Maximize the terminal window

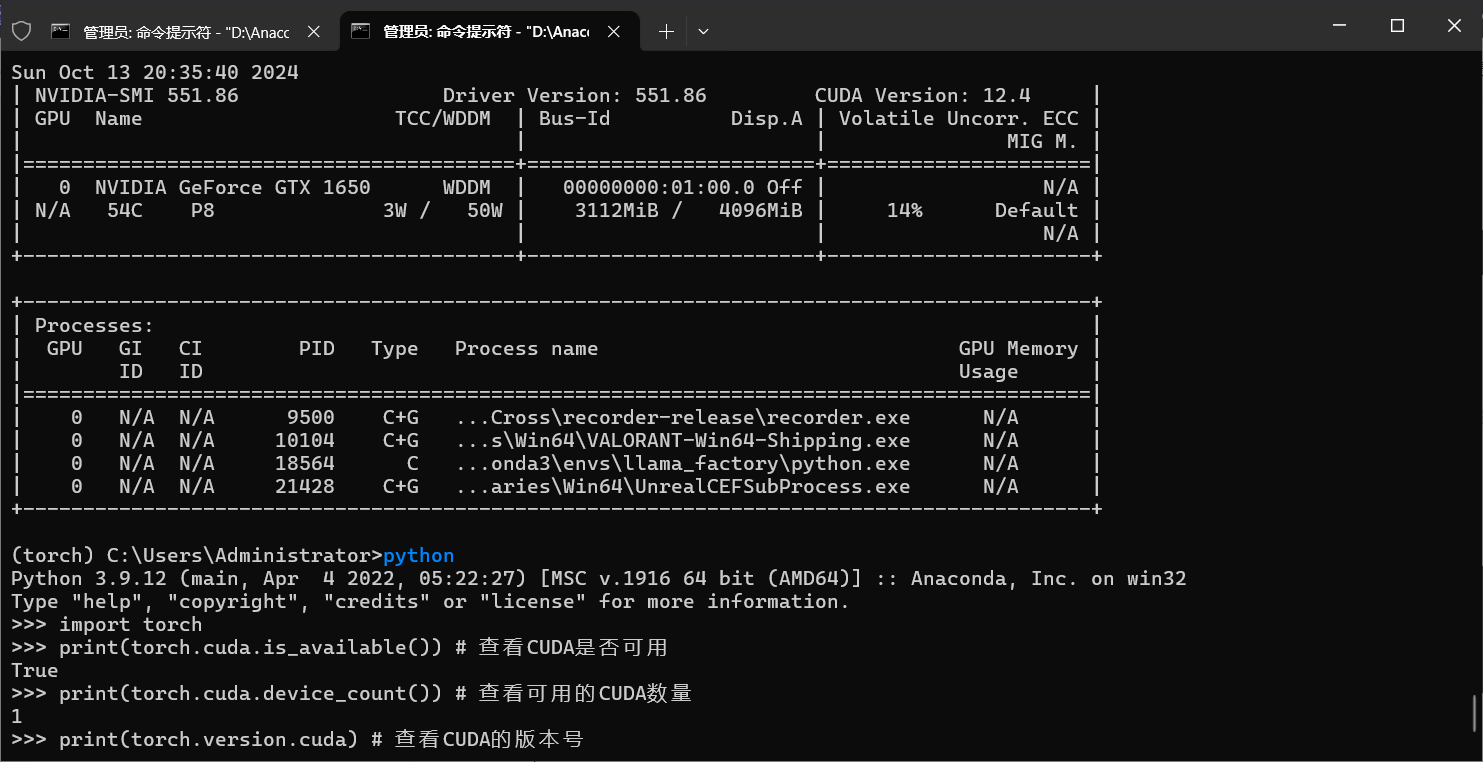coord(1398,26)
